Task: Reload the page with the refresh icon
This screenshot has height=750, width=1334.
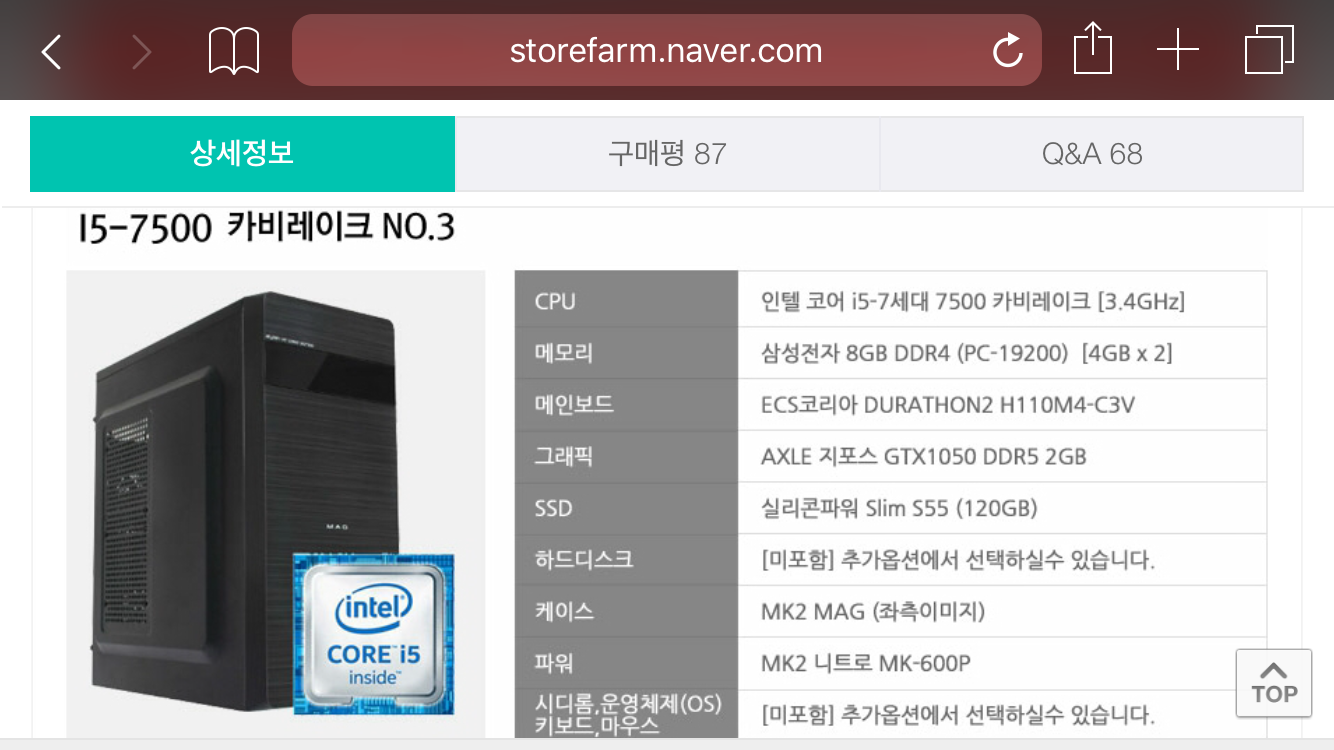Action: pos(1007,50)
